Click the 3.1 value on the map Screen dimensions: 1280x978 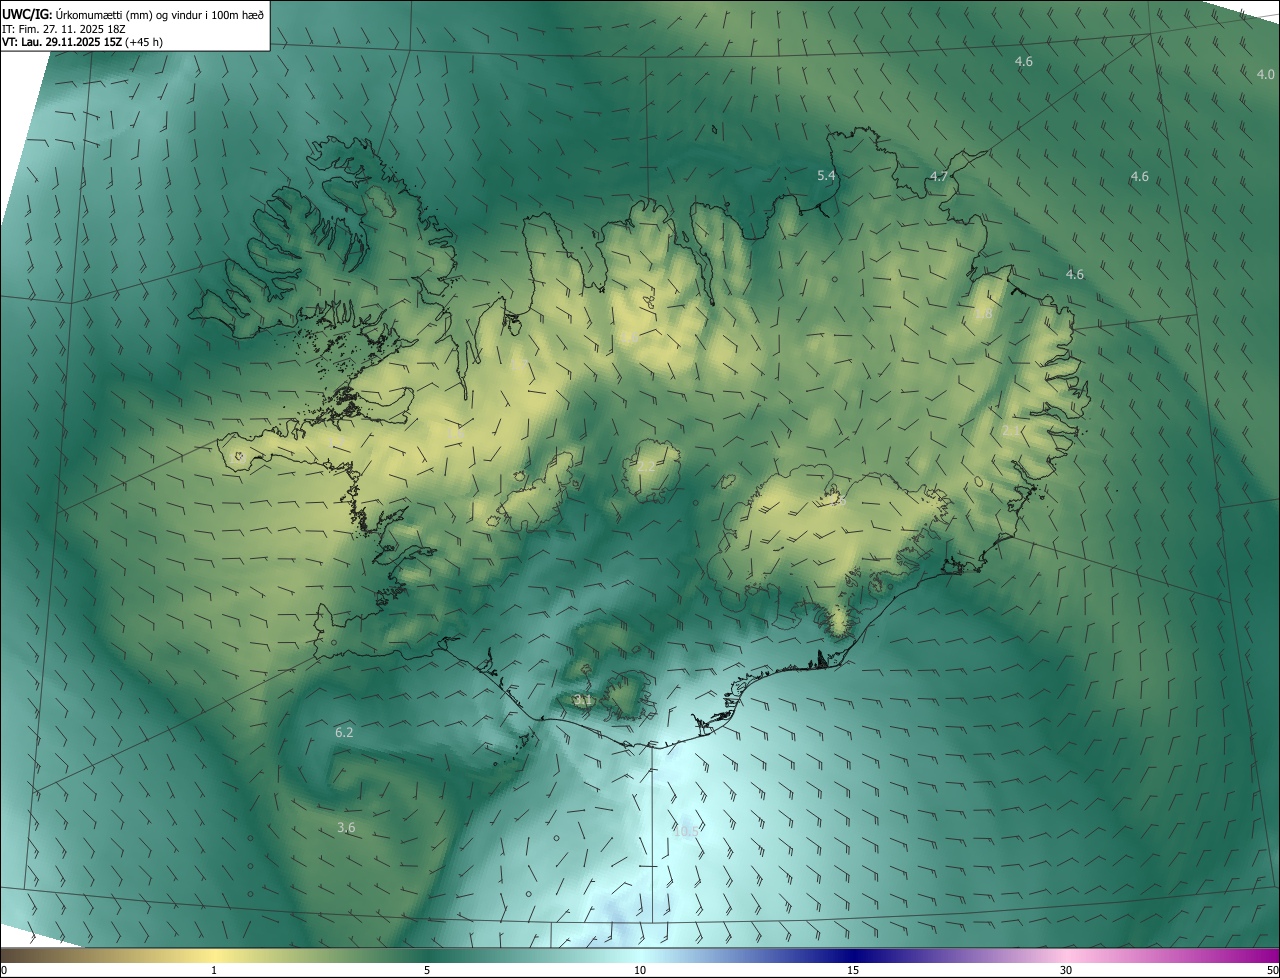(x=583, y=699)
